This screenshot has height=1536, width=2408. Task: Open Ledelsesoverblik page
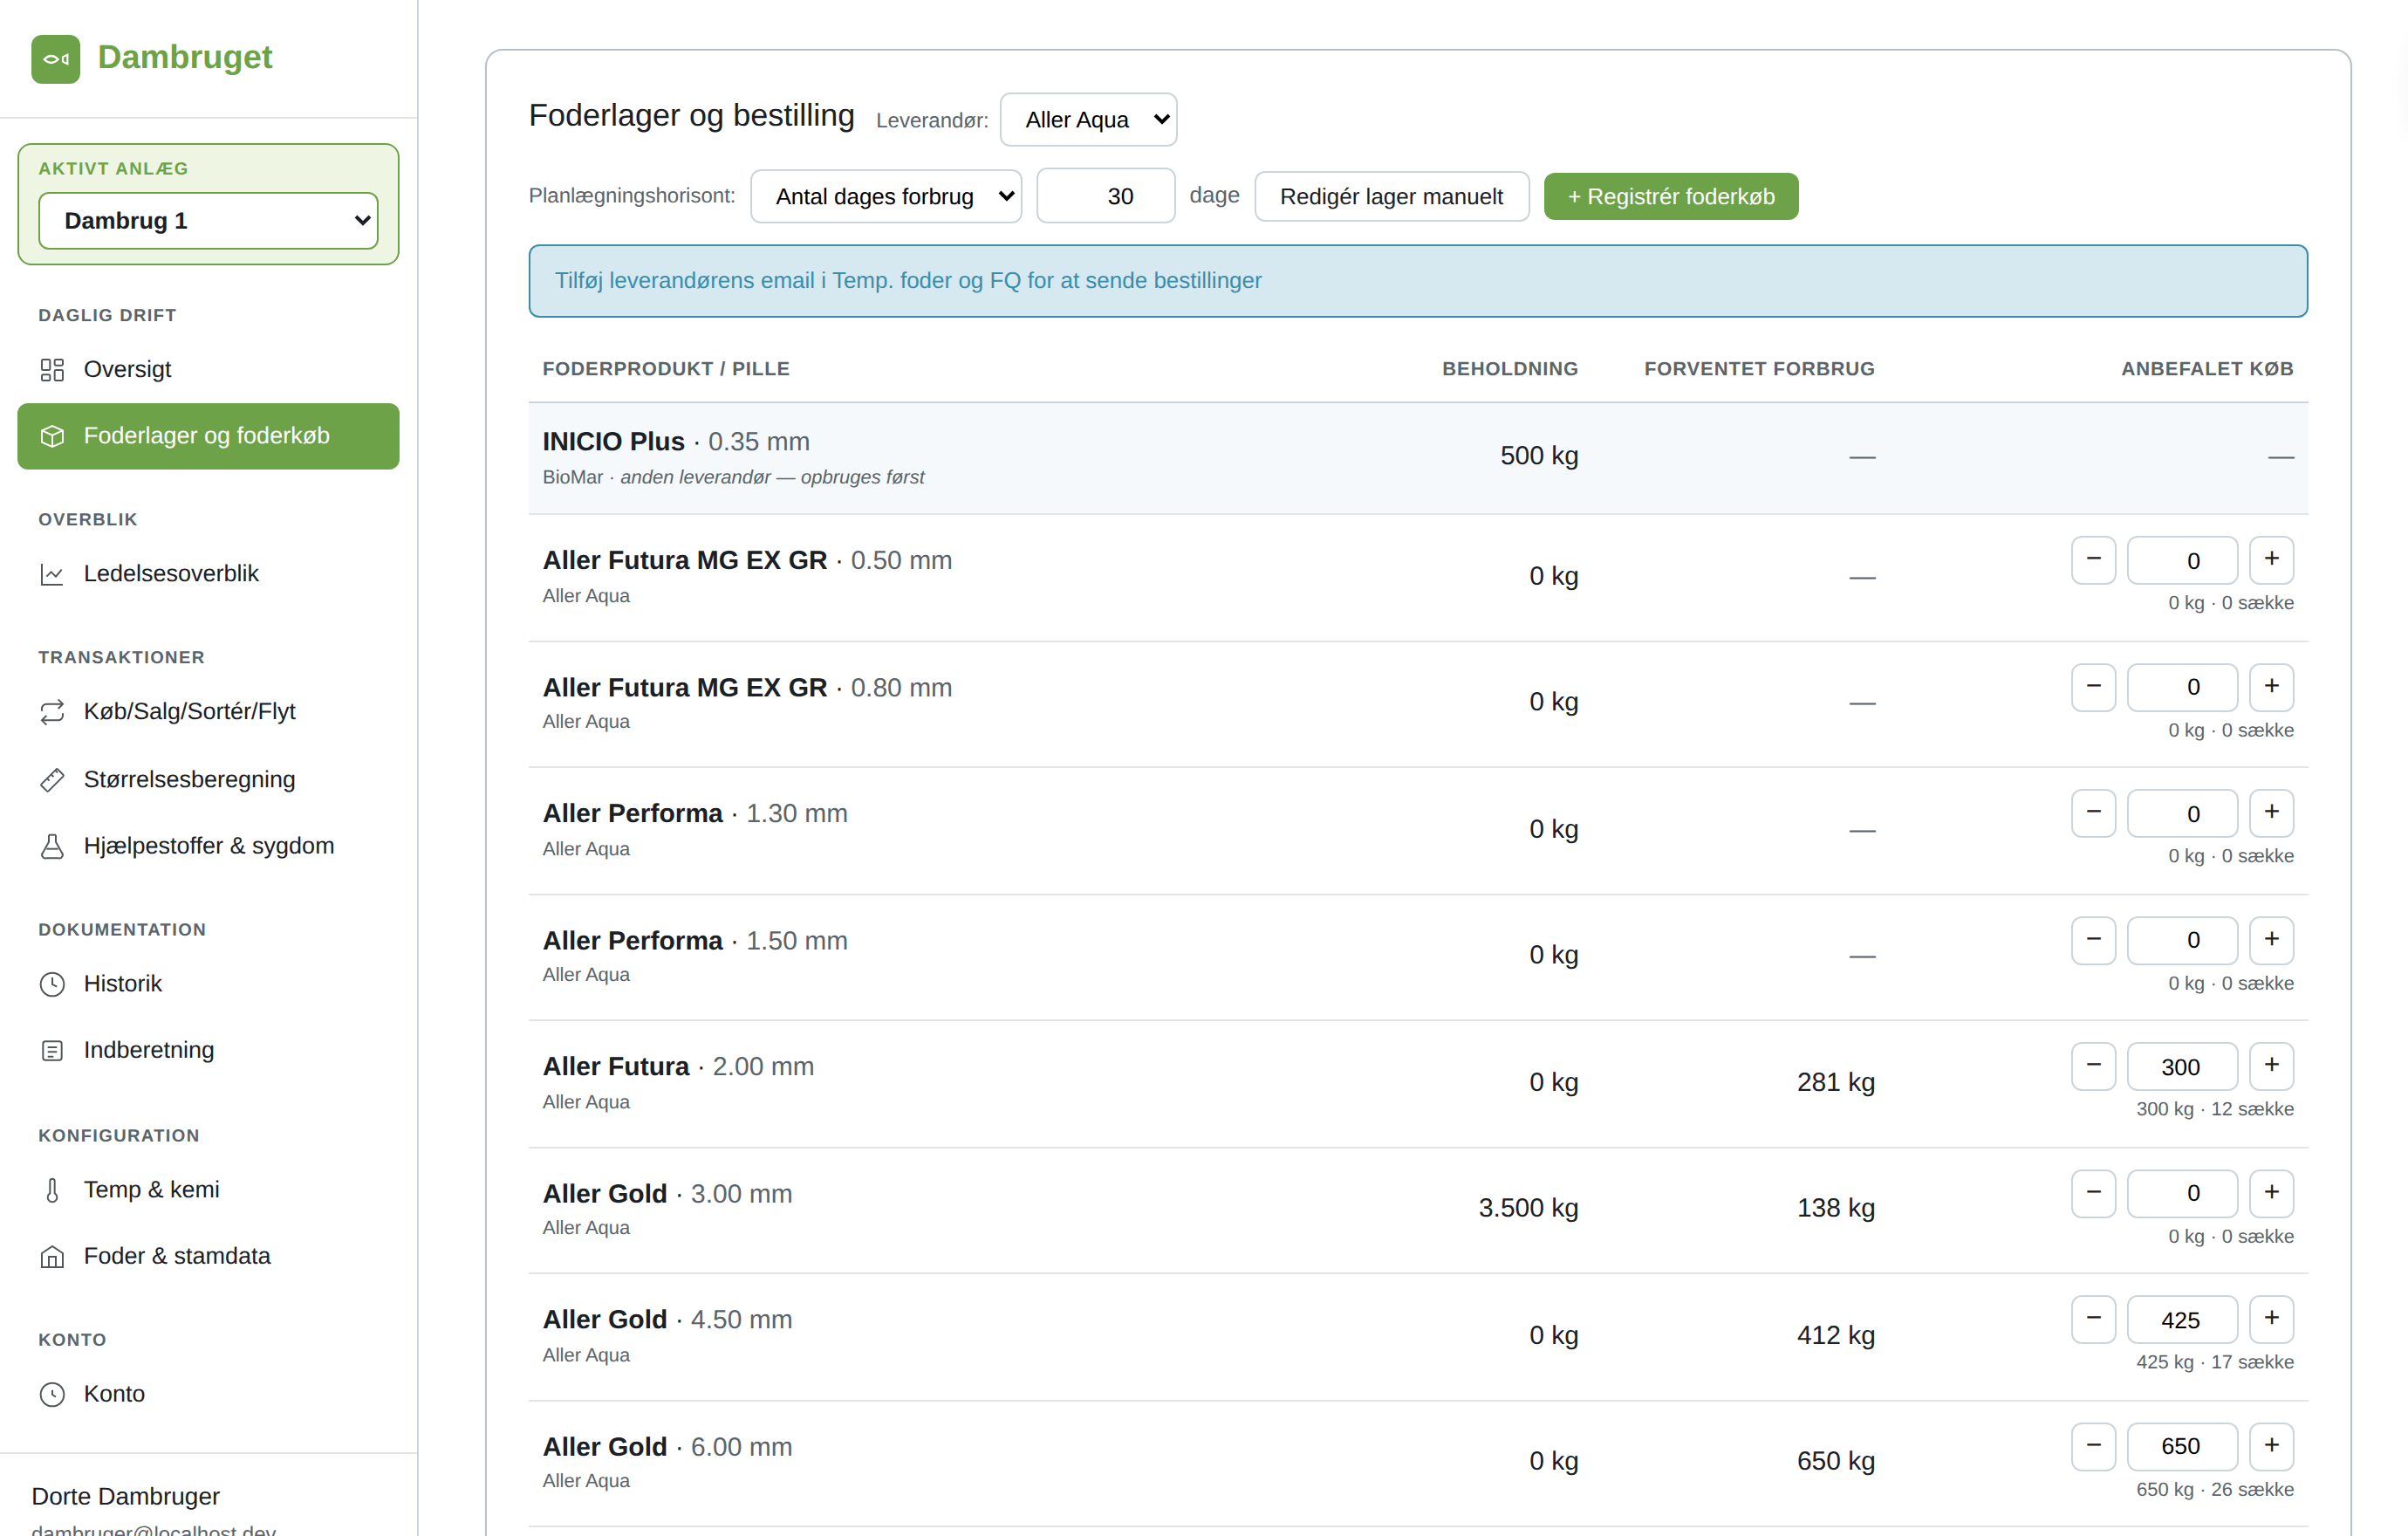pos(208,574)
